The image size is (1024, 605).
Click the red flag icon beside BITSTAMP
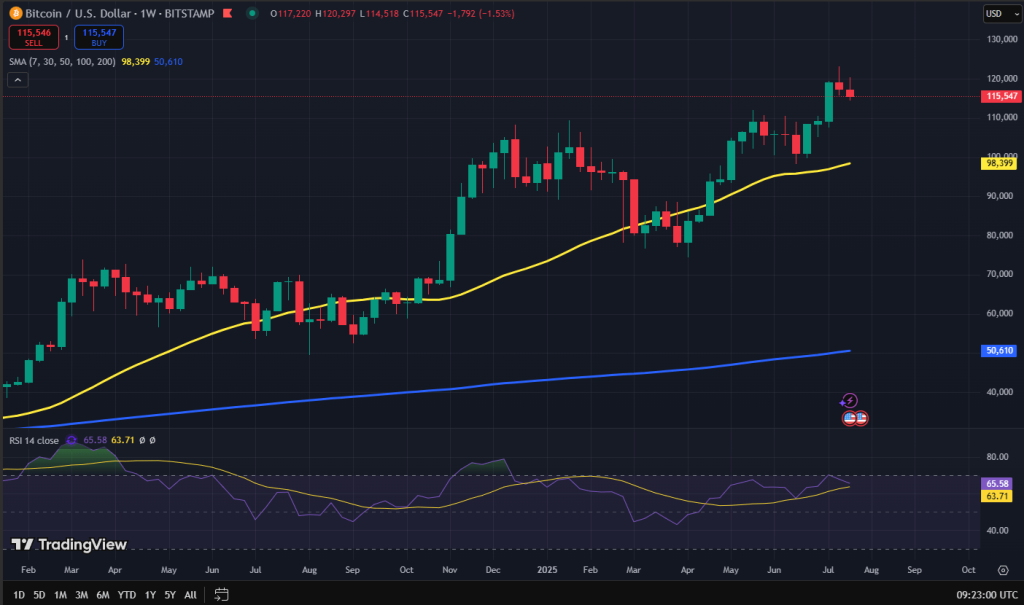point(226,13)
